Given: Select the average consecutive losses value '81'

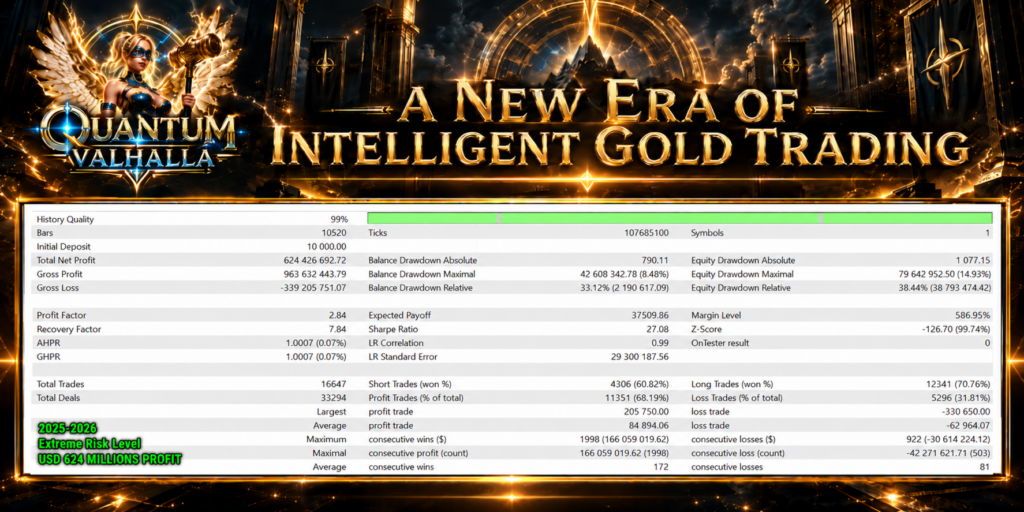Looking at the screenshot, I should pyautogui.click(x=985, y=467).
